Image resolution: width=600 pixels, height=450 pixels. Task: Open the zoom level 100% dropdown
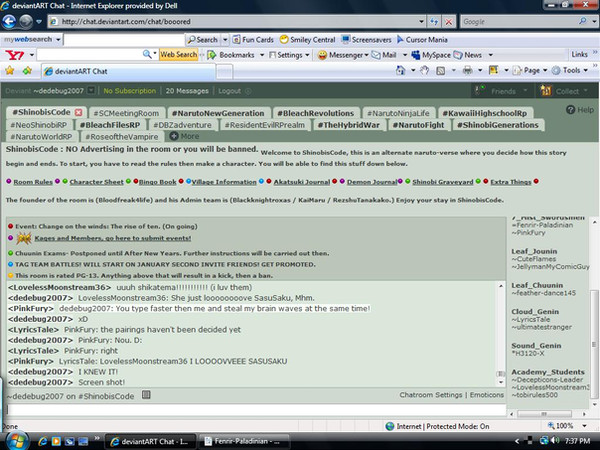point(584,426)
